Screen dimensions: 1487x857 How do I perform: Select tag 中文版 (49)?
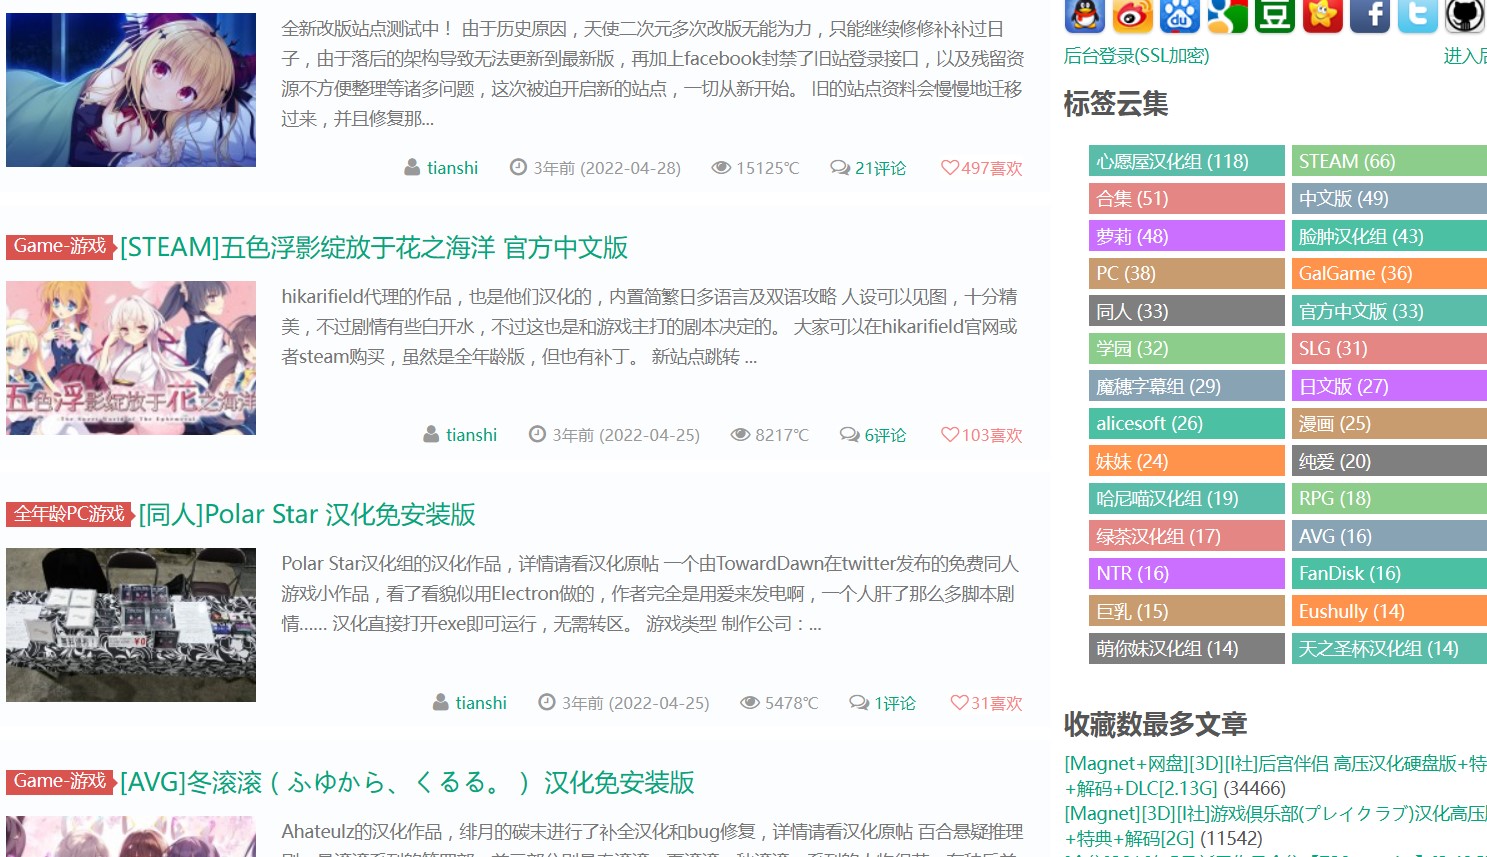1389,198
